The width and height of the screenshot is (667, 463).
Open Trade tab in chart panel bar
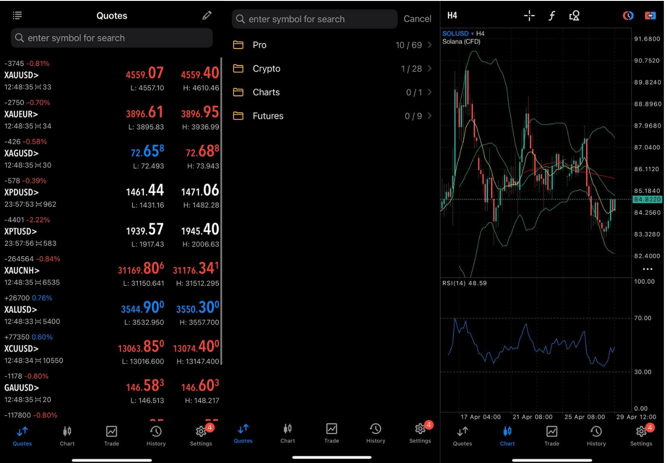click(552, 436)
